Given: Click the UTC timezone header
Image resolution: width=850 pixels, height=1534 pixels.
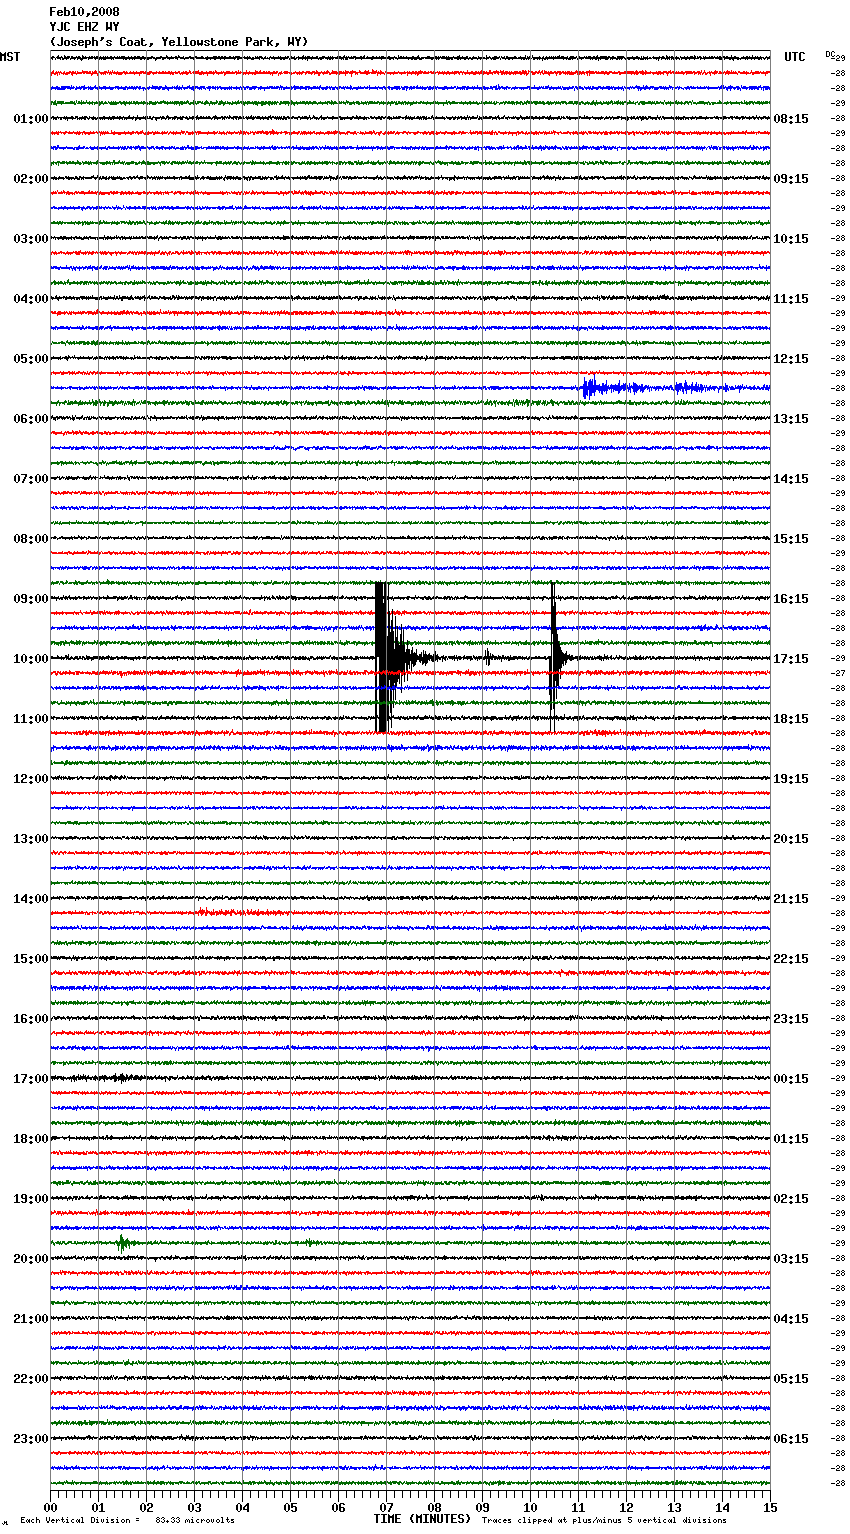Looking at the screenshot, I should [795, 57].
